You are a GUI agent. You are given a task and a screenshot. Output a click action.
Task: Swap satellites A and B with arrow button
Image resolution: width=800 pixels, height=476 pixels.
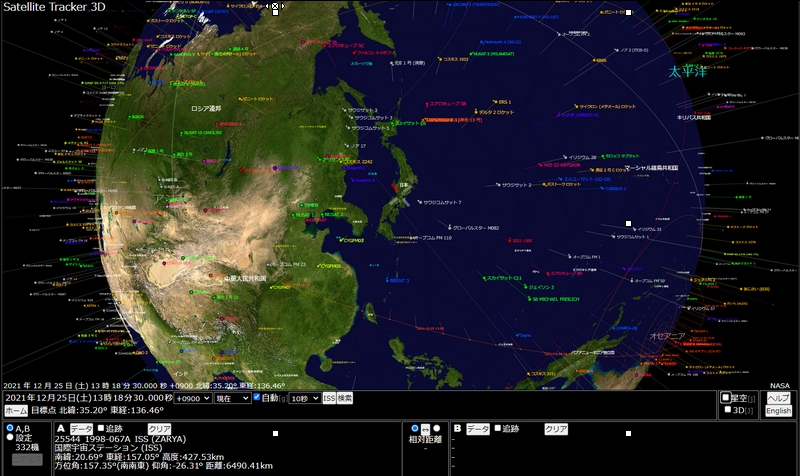coord(426,429)
